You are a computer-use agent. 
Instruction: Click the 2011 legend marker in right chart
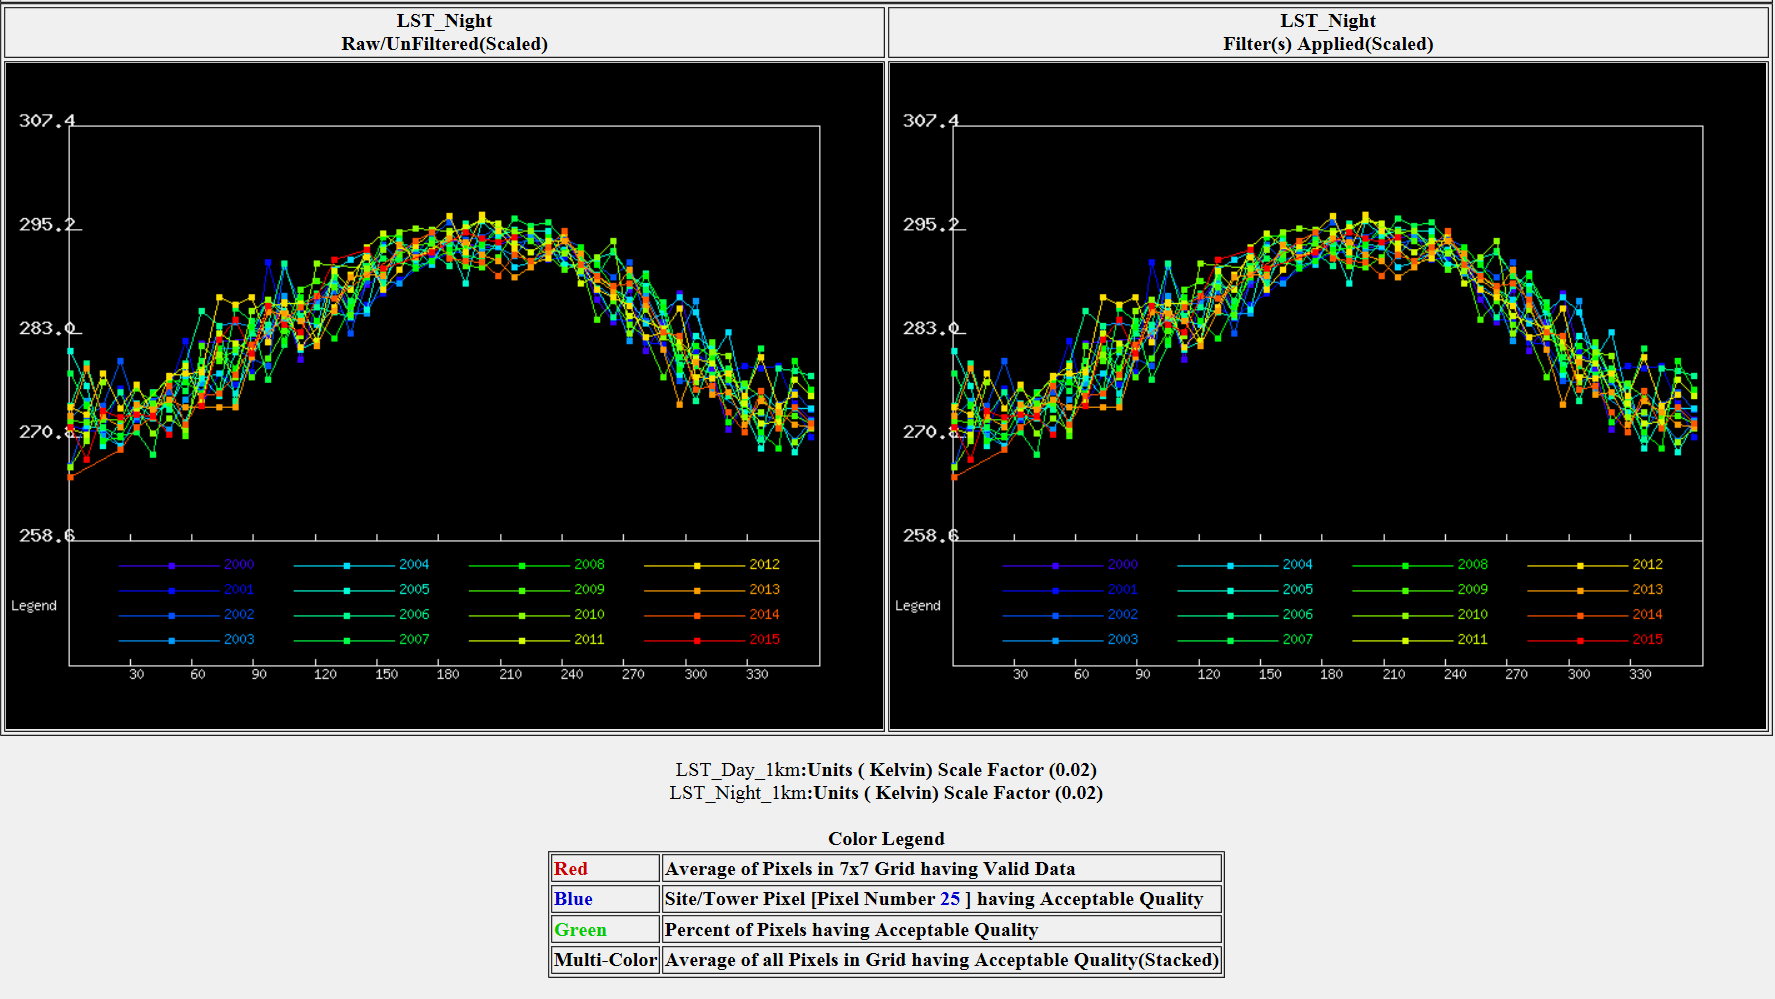[x=1405, y=640]
